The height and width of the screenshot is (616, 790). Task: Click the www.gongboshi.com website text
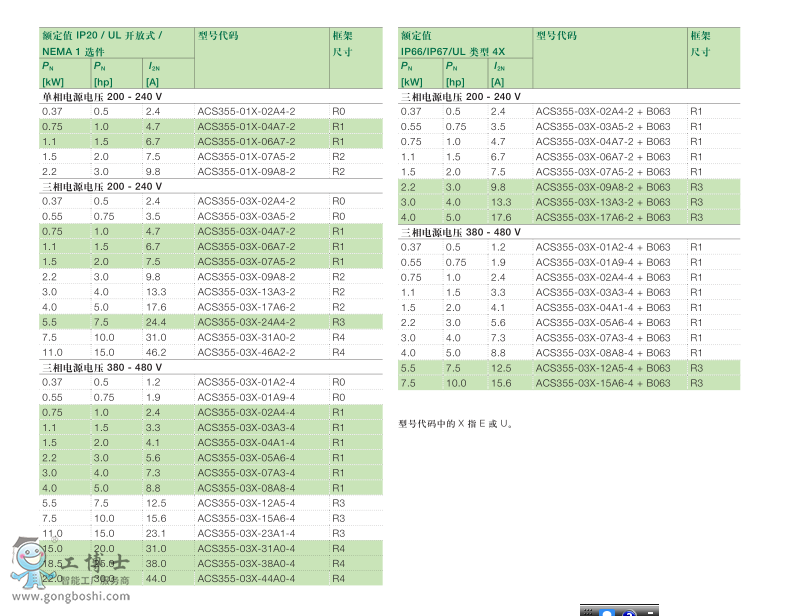pyautogui.click(x=71, y=597)
